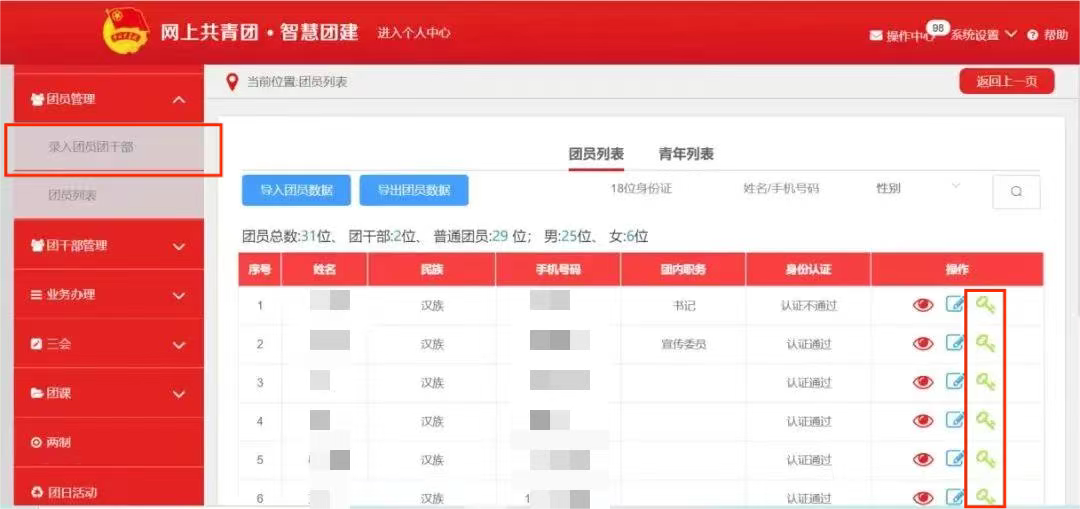Open the 系统设置 dropdown menu

983,35
